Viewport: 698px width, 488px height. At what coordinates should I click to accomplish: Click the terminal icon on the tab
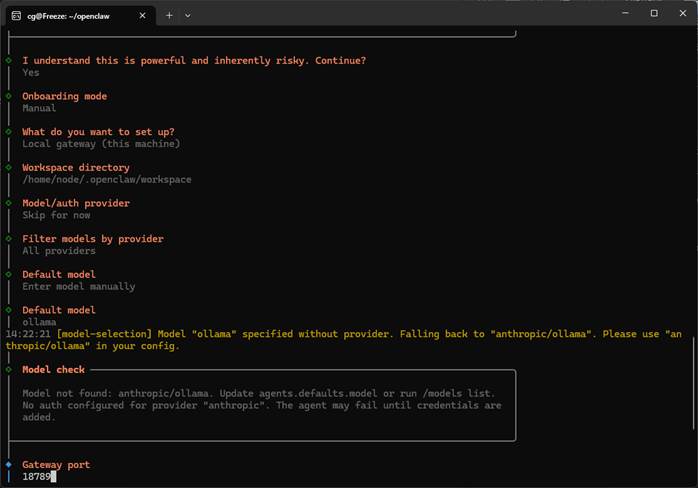click(x=13, y=14)
